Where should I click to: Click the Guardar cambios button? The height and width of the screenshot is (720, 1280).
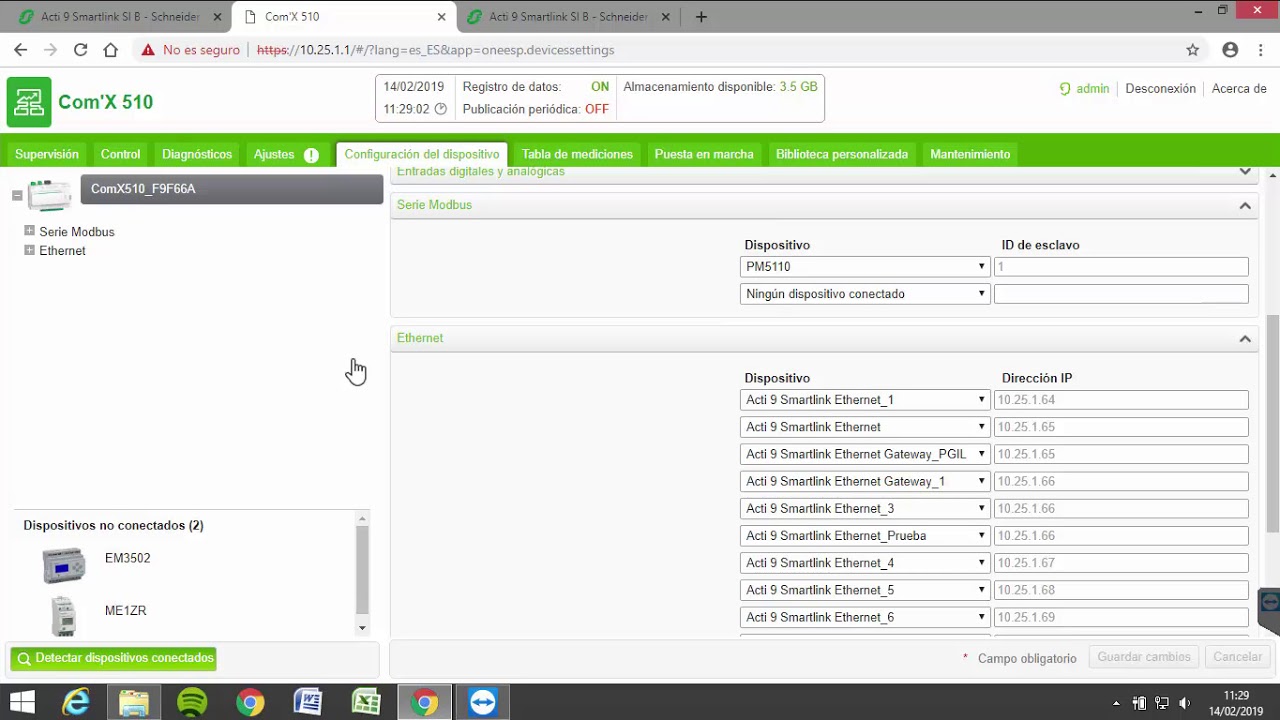click(x=1144, y=657)
